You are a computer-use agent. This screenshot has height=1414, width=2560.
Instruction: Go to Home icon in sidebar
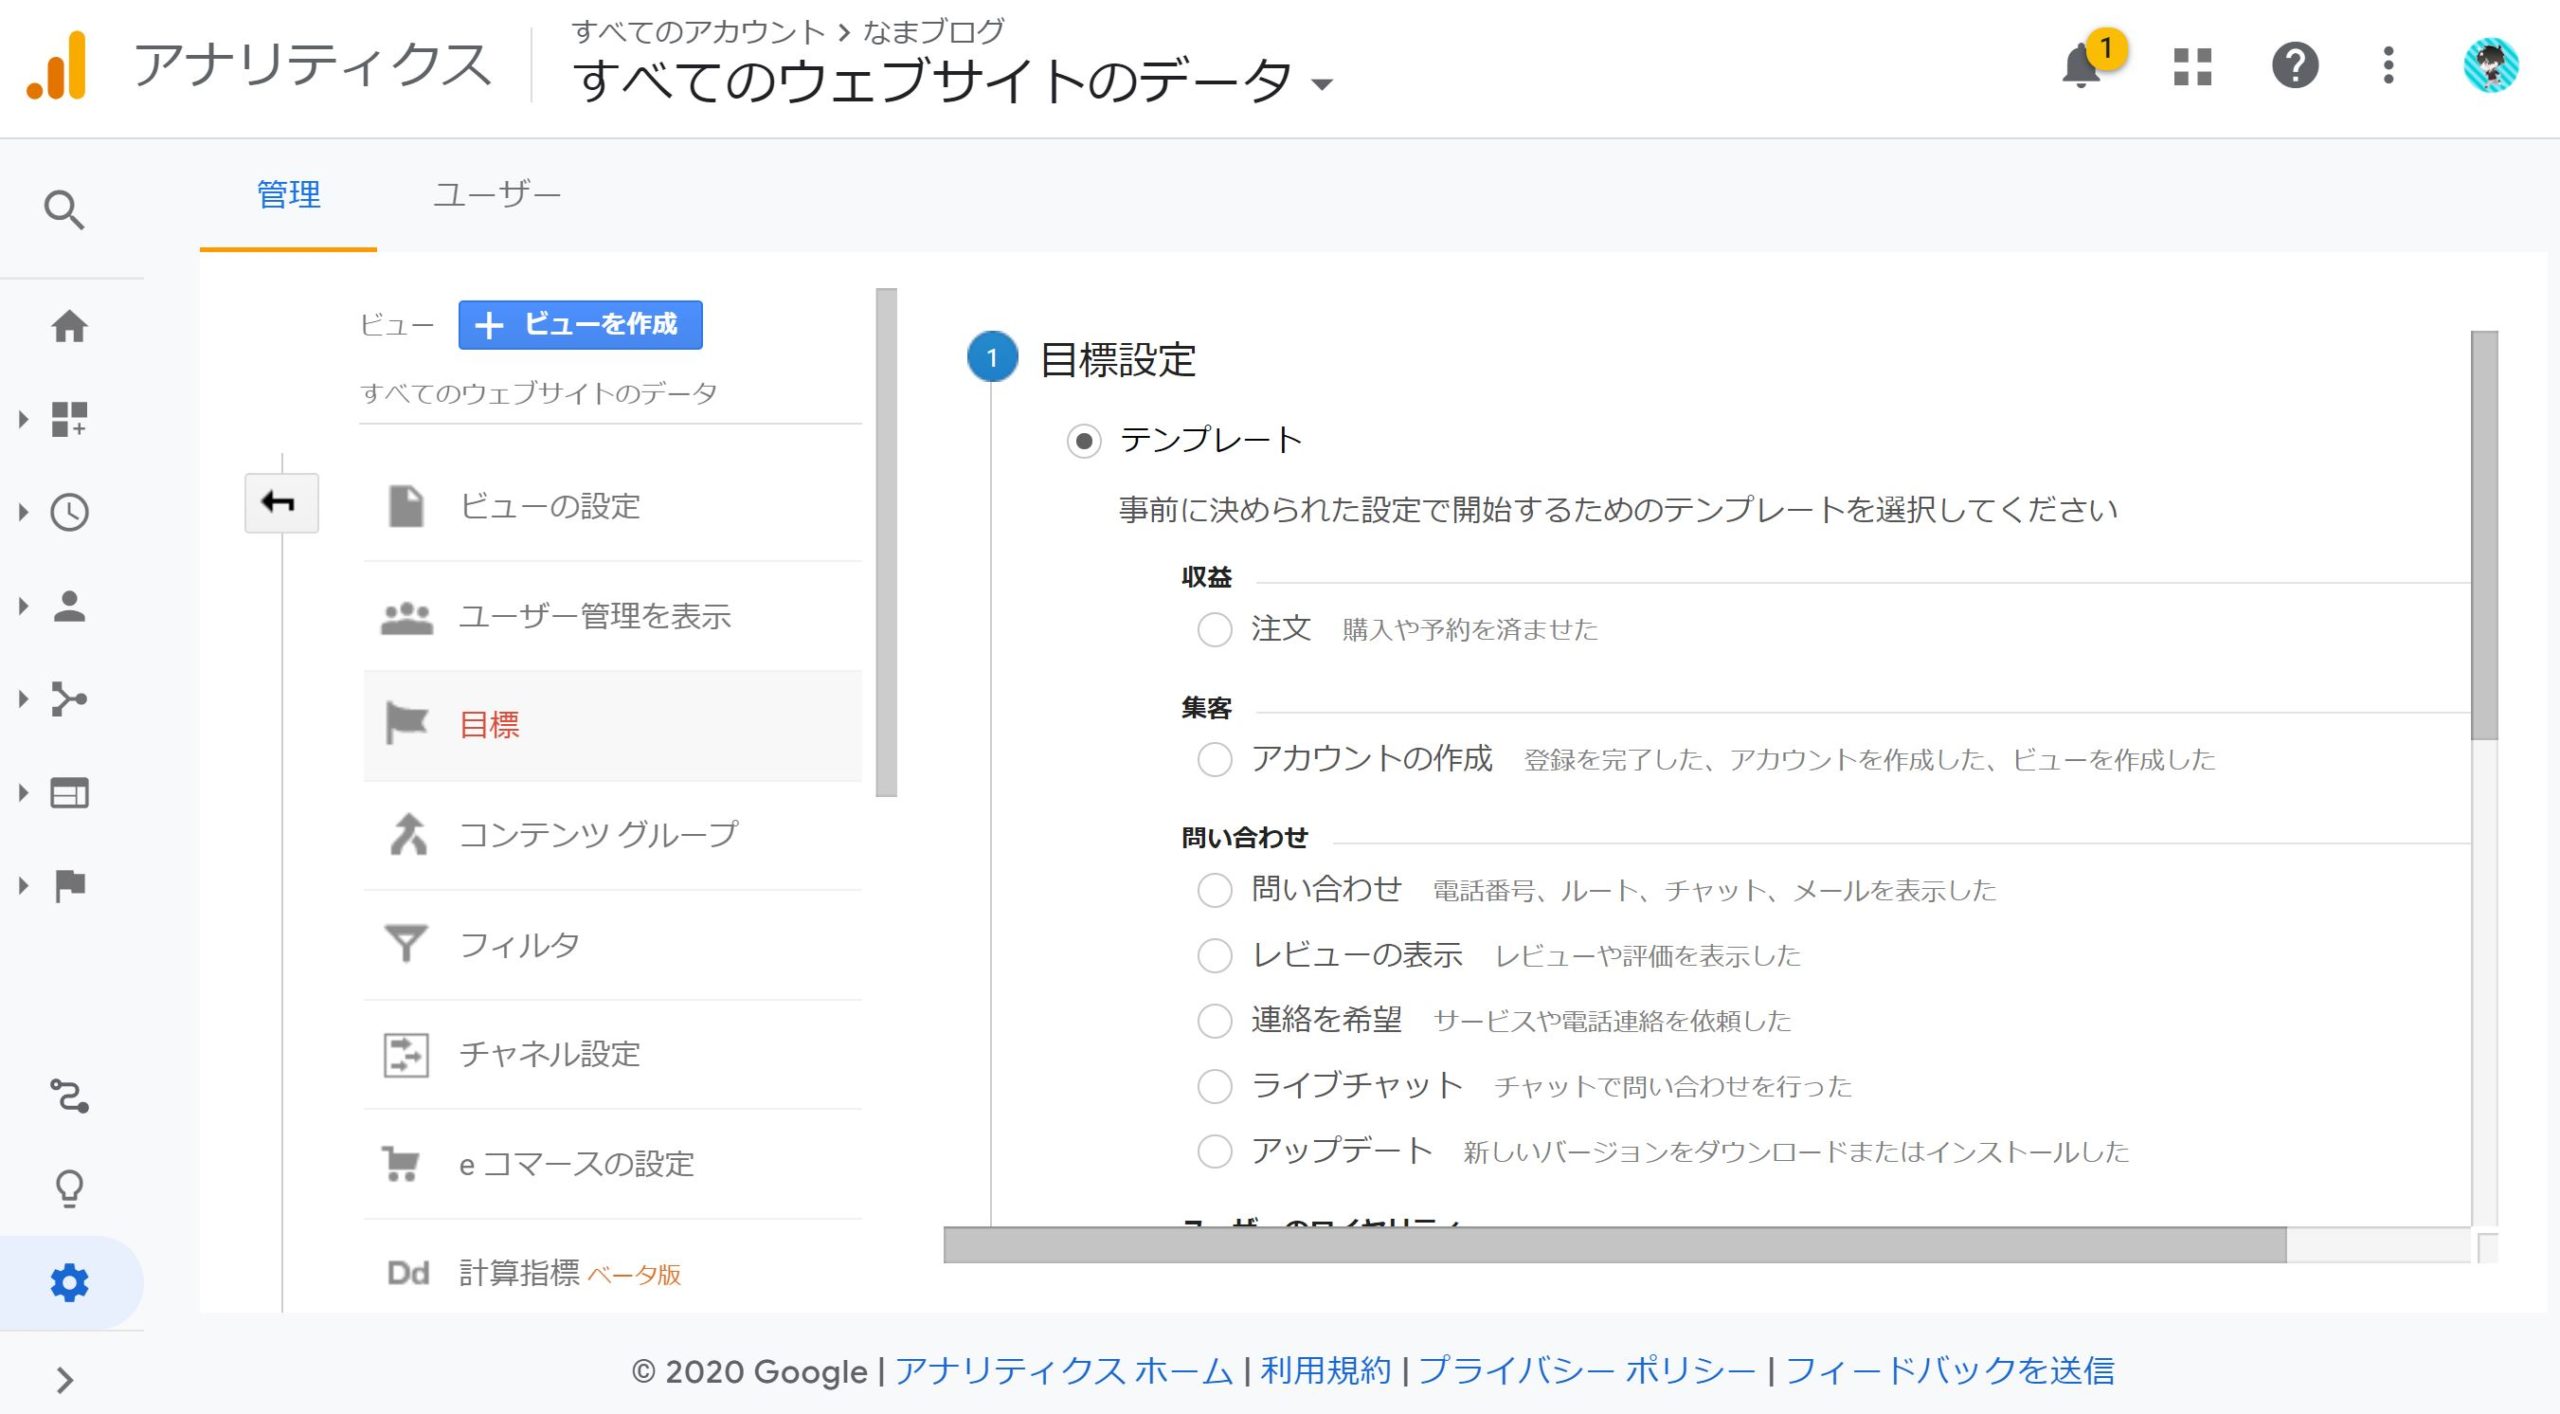click(69, 326)
